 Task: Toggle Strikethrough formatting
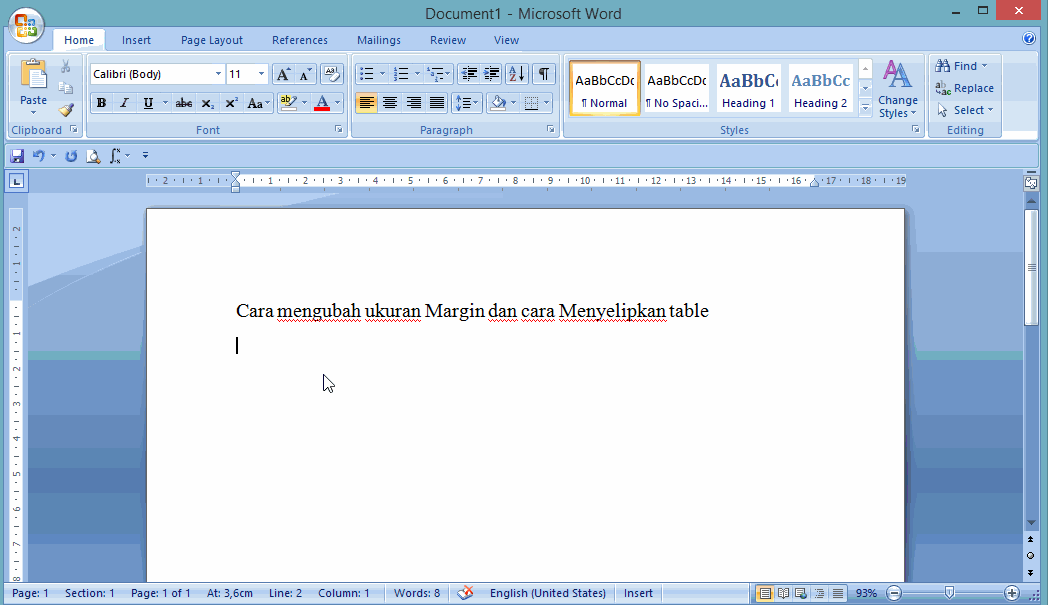[184, 103]
